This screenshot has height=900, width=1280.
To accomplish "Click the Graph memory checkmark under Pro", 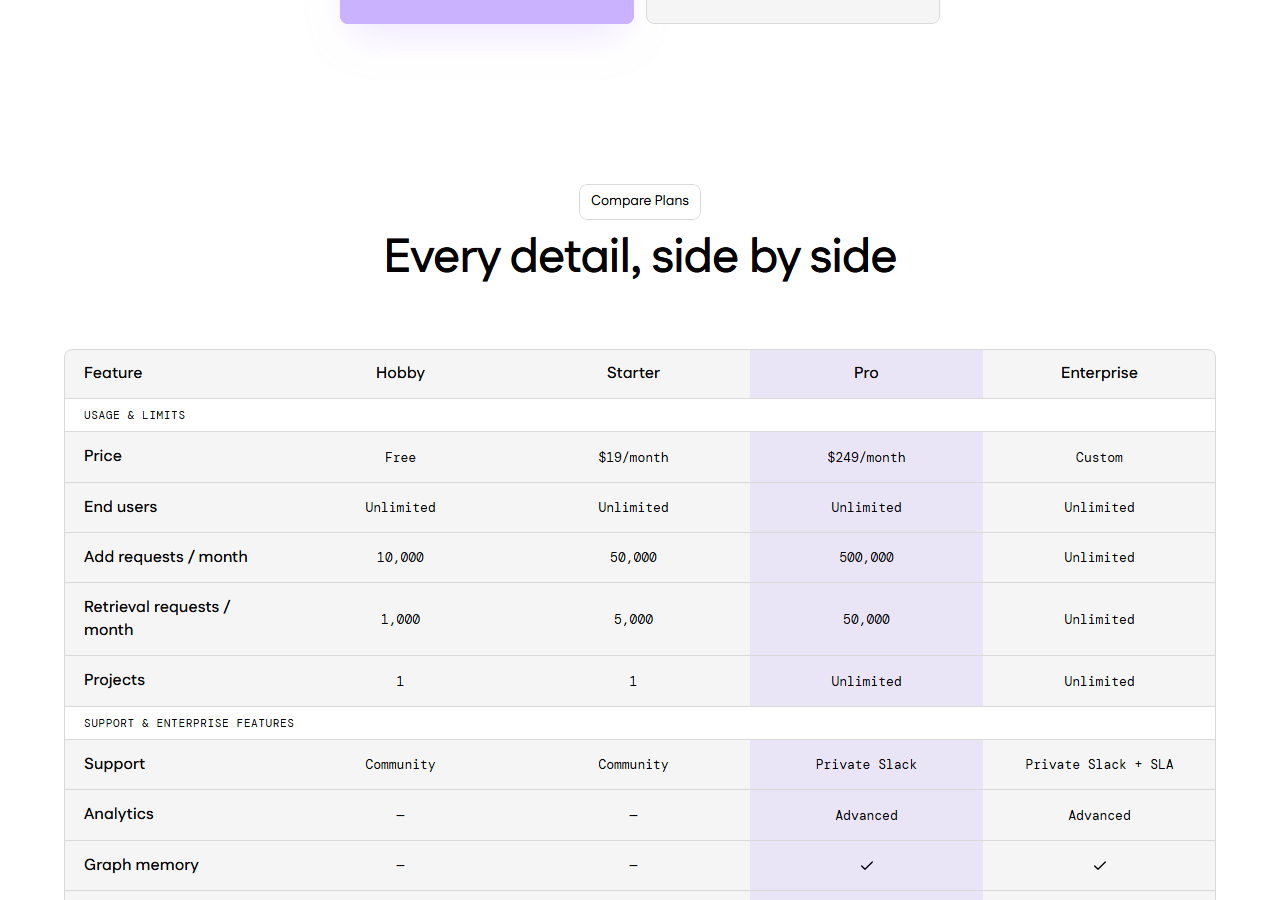I will [866, 865].
